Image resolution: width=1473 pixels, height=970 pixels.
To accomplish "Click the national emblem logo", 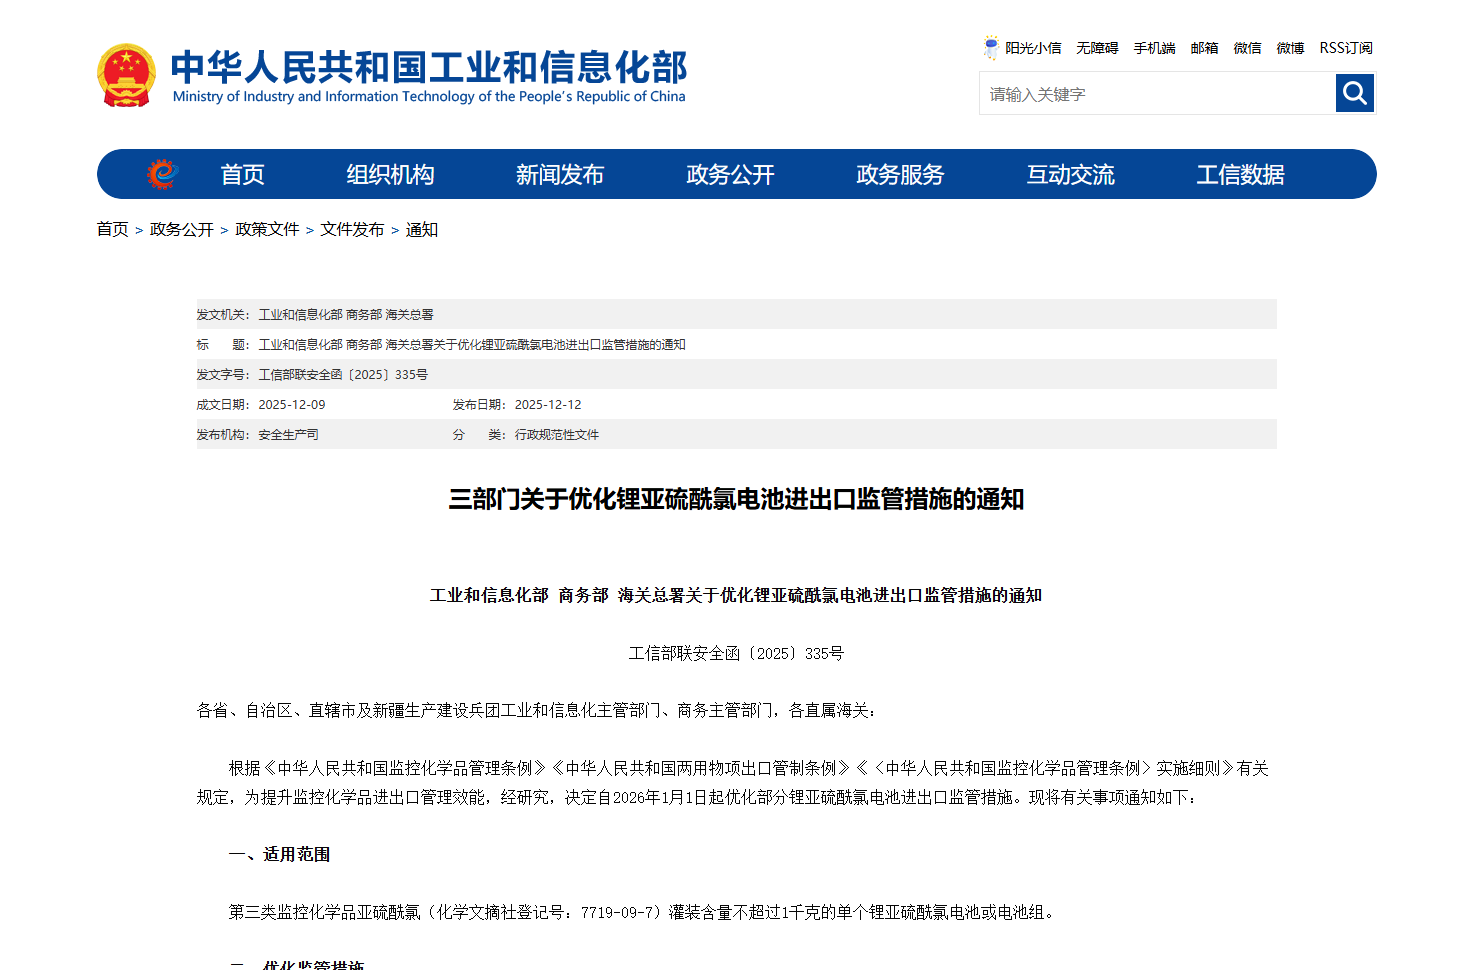I will (x=126, y=75).
